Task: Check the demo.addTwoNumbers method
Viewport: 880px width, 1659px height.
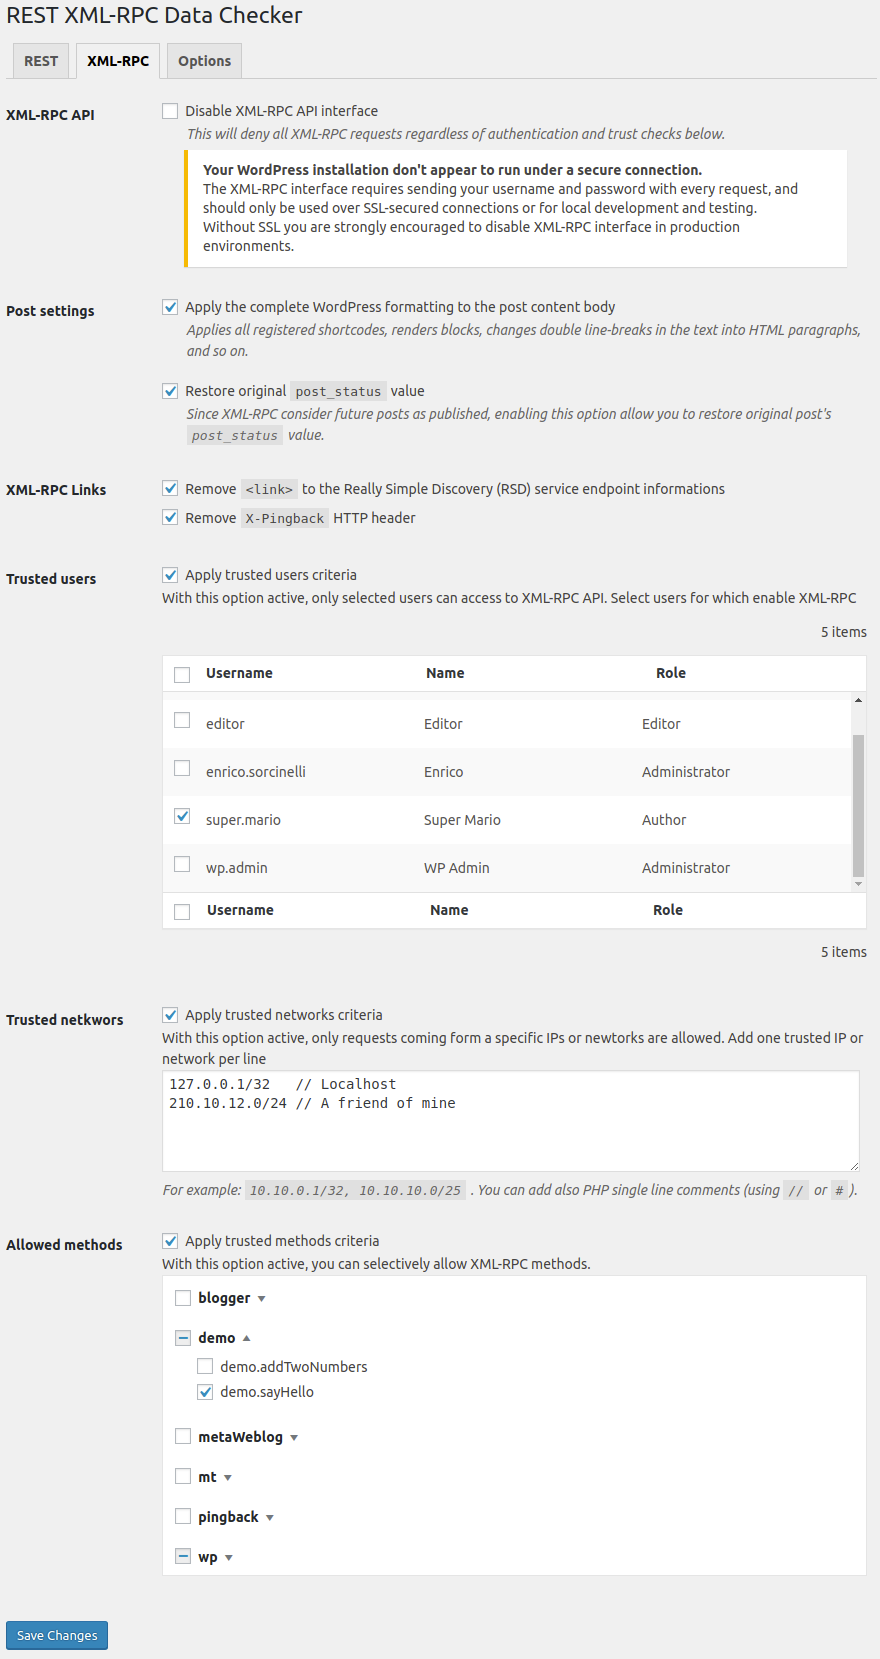Action: (205, 1366)
